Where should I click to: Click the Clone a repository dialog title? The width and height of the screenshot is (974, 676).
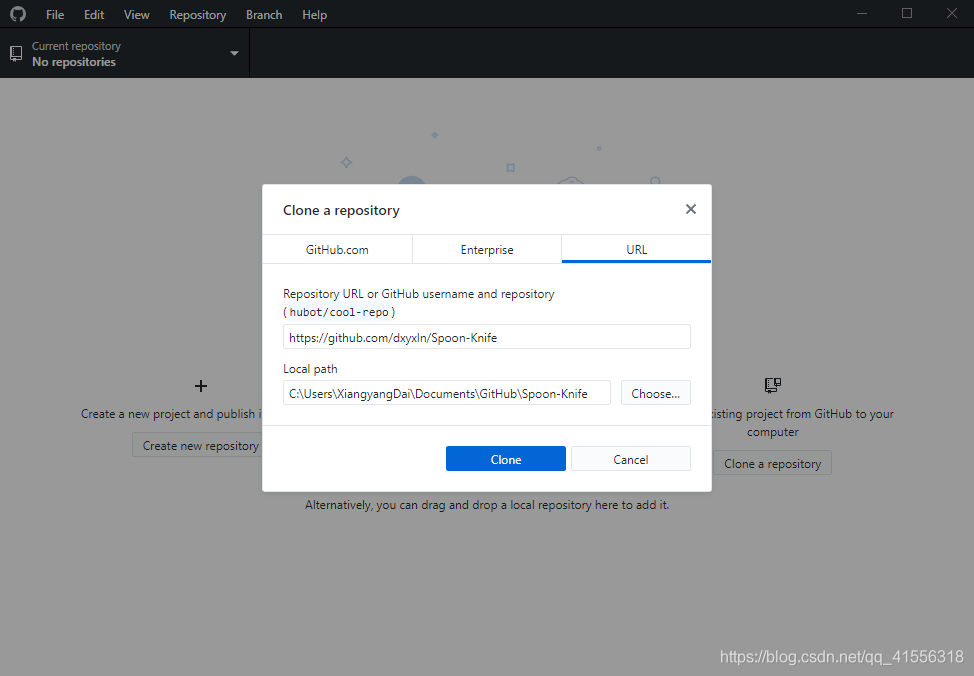coord(341,210)
